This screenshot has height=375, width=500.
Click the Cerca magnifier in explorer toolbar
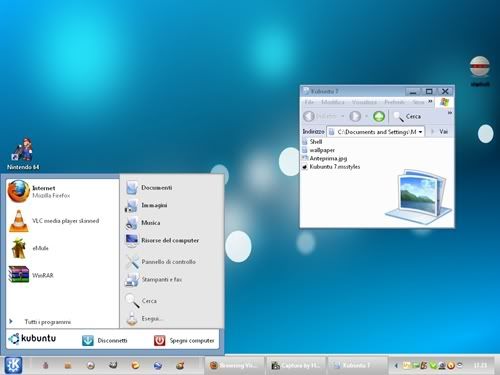(407, 116)
